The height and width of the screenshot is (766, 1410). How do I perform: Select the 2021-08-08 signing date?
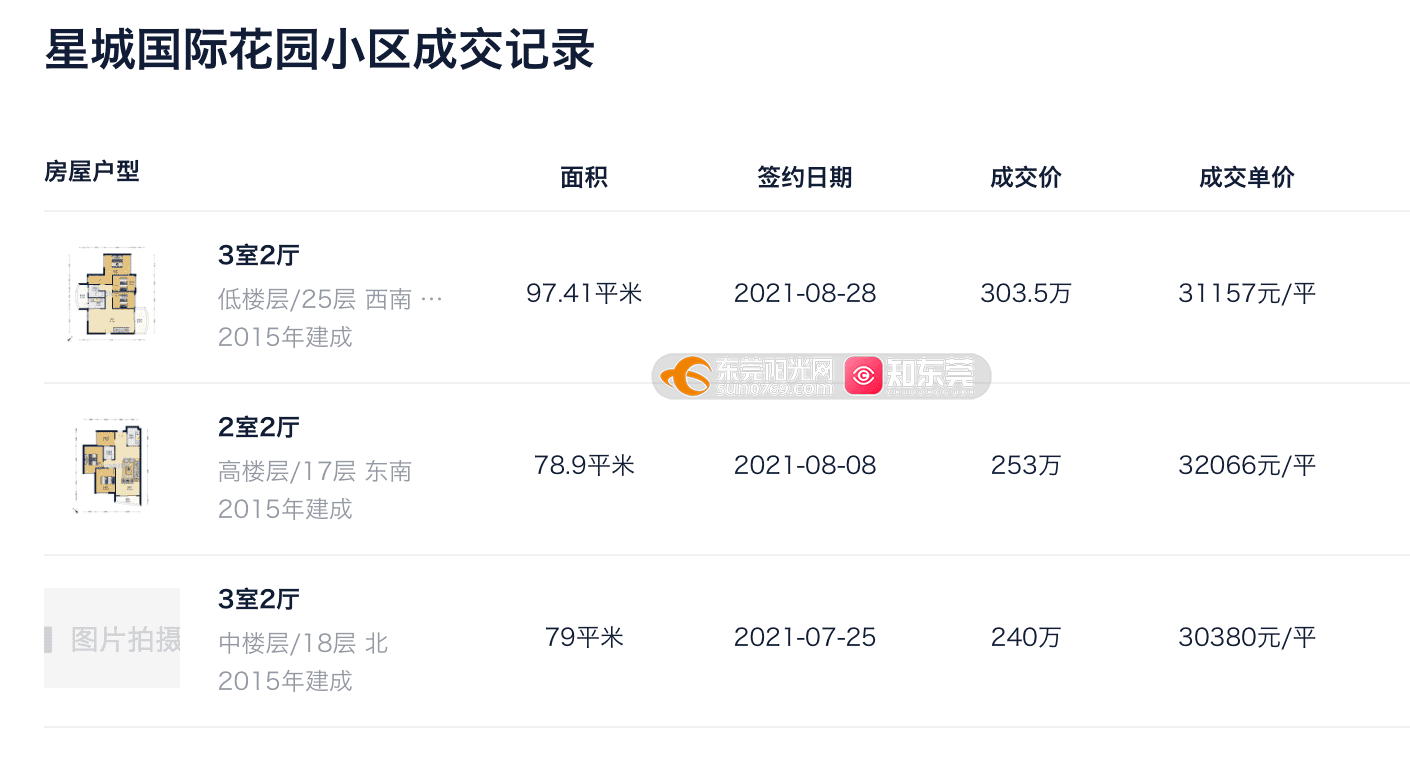[x=805, y=465]
